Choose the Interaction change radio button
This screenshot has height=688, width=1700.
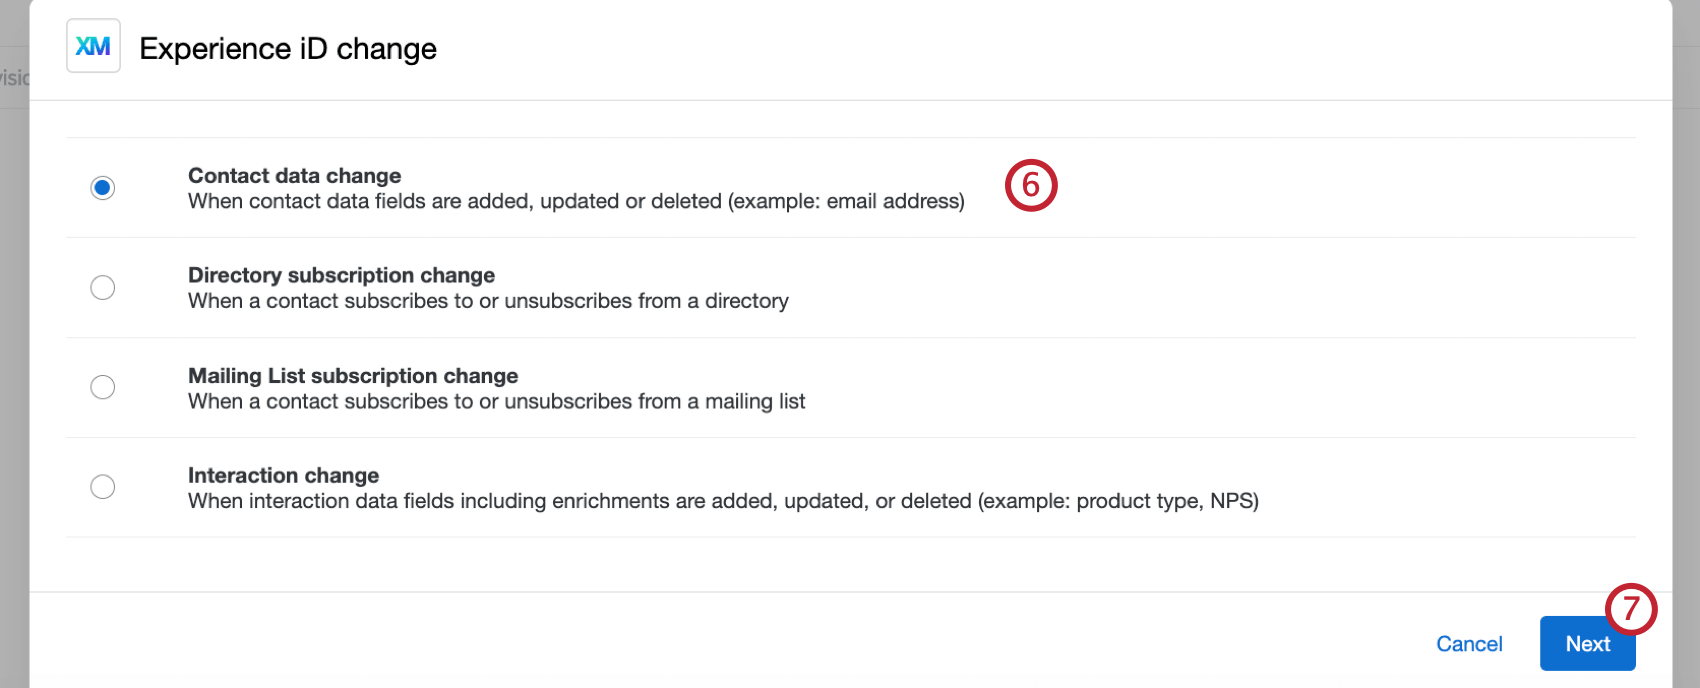click(x=102, y=486)
